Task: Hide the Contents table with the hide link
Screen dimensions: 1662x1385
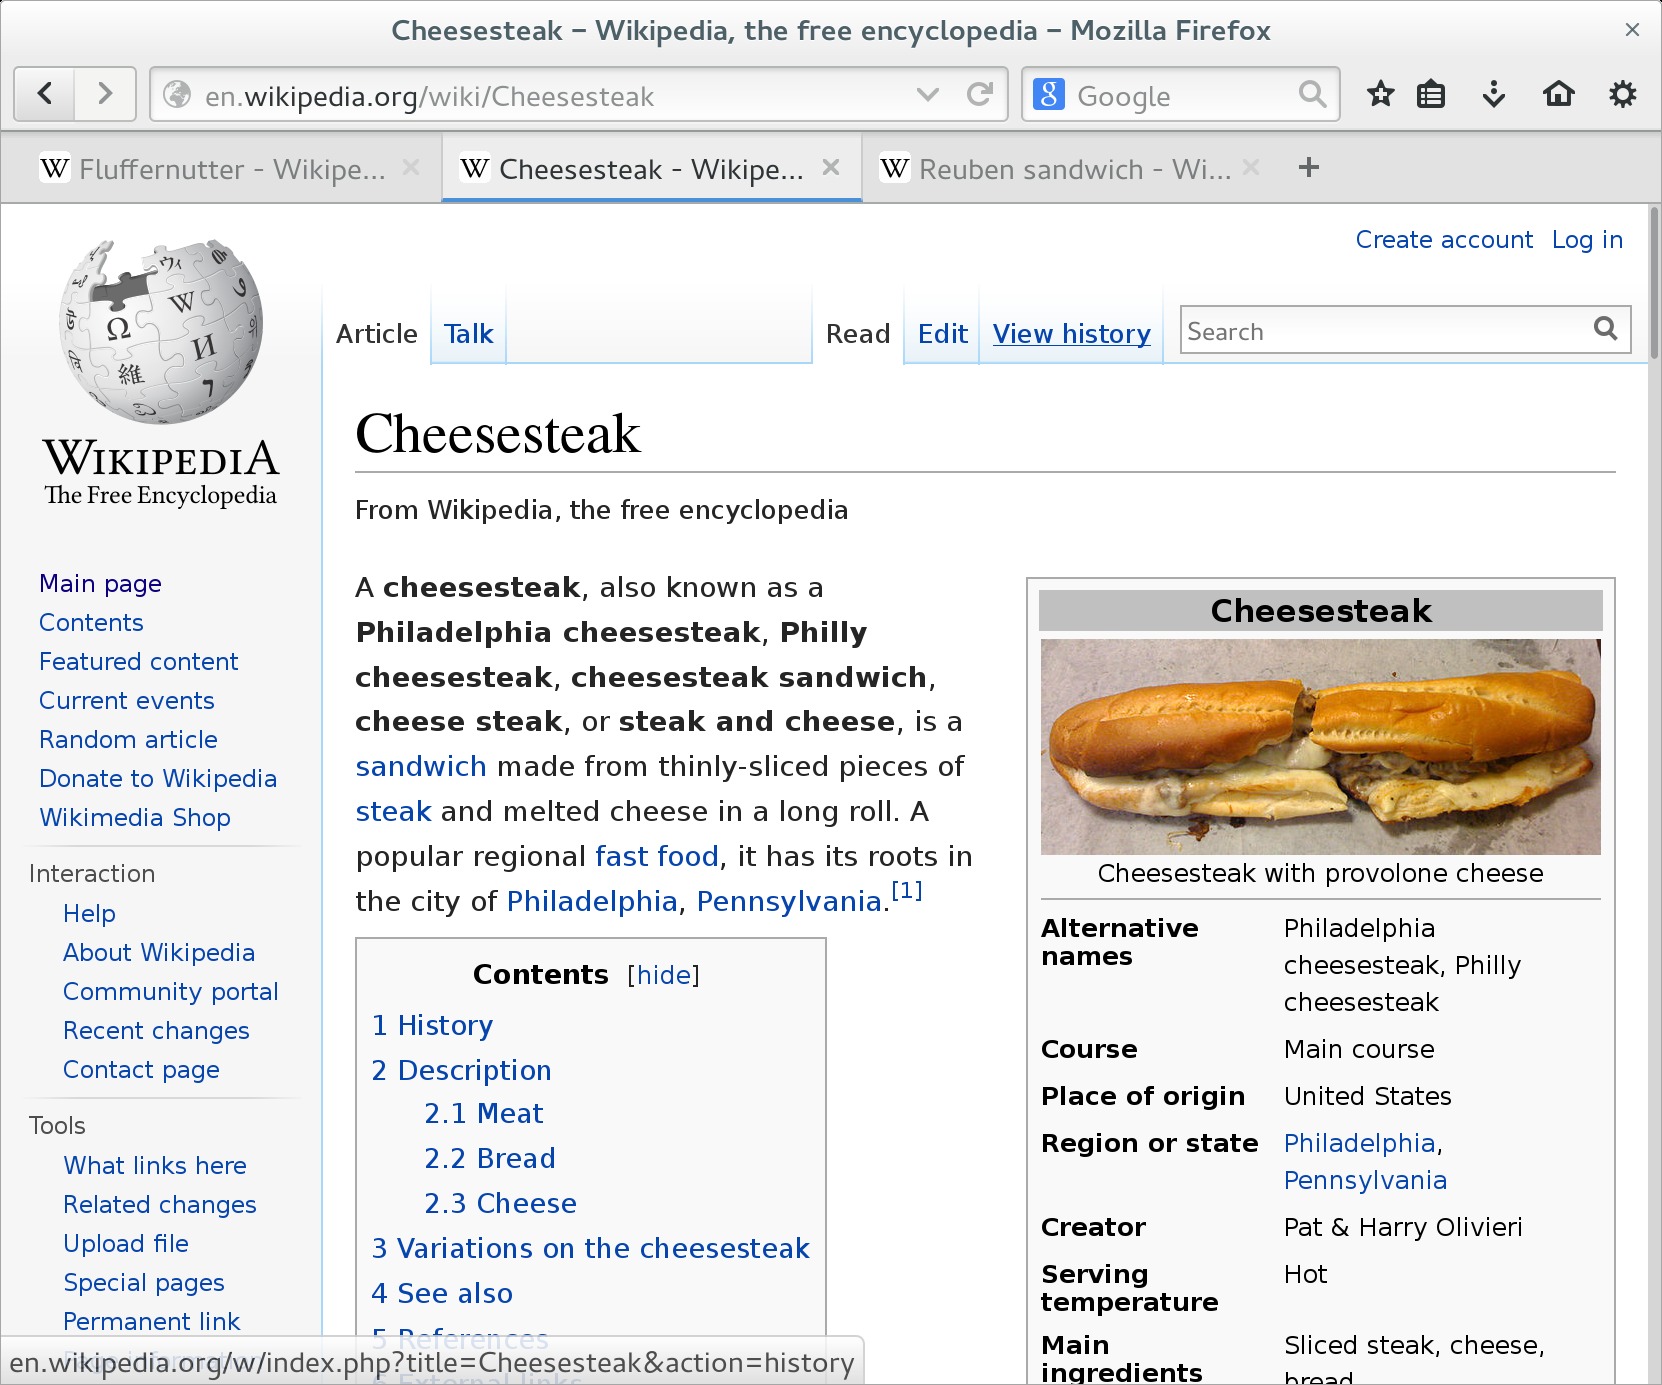Action: 663,975
